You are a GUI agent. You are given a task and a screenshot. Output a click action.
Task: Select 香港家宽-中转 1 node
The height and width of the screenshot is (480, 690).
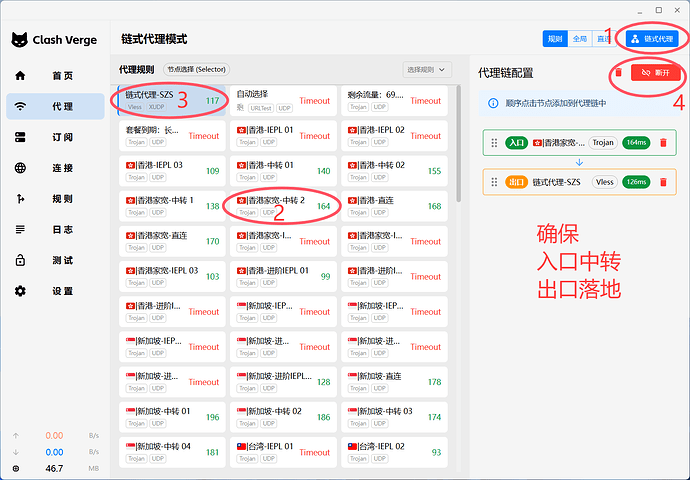tap(172, 206)
